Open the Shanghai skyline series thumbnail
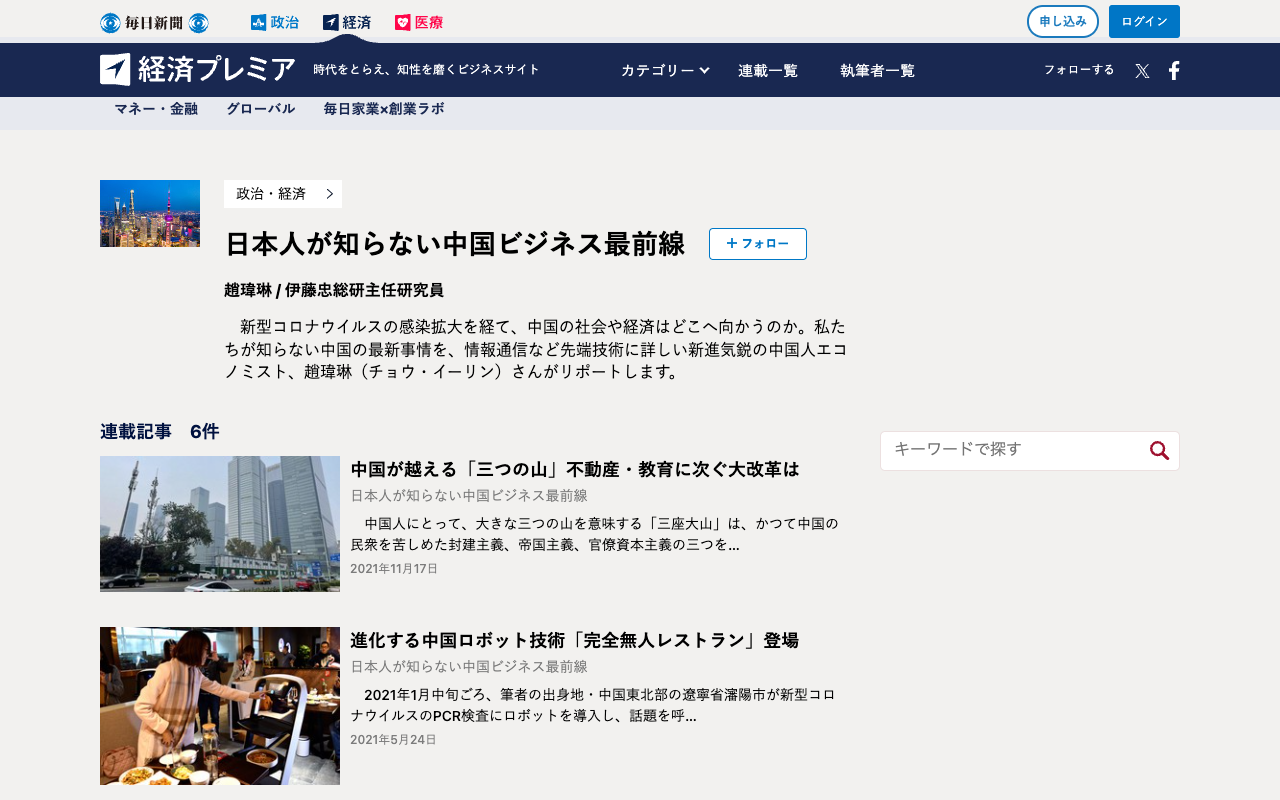 pyautogui.click(x=150, y=213)
